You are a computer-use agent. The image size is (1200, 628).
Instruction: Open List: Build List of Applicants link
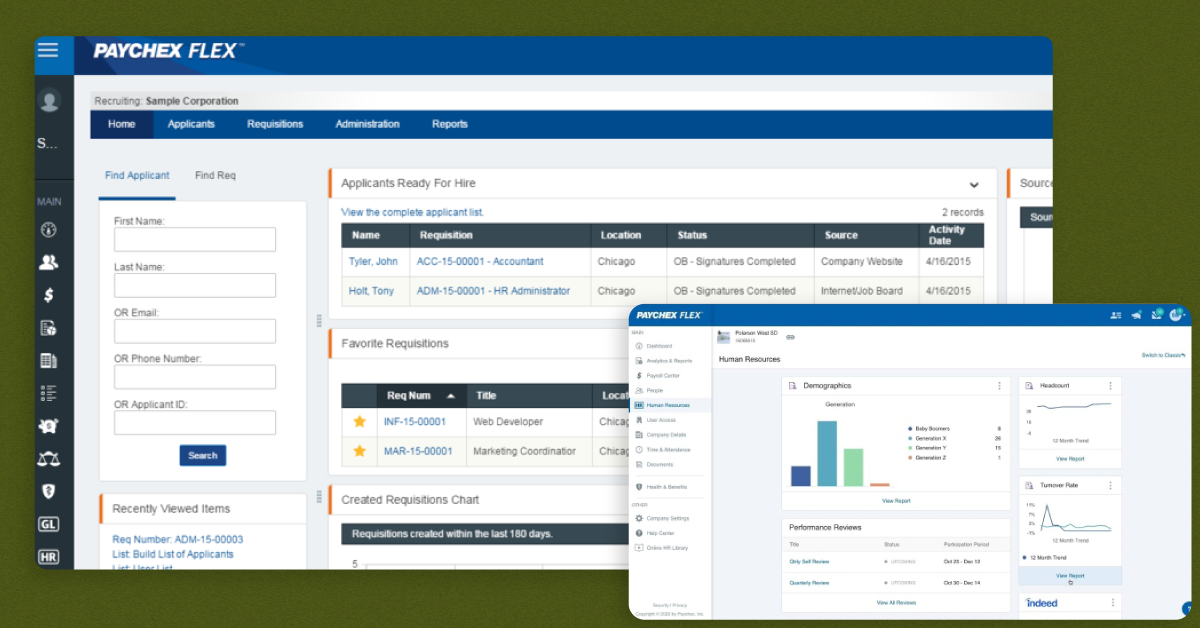pos(173,554)
